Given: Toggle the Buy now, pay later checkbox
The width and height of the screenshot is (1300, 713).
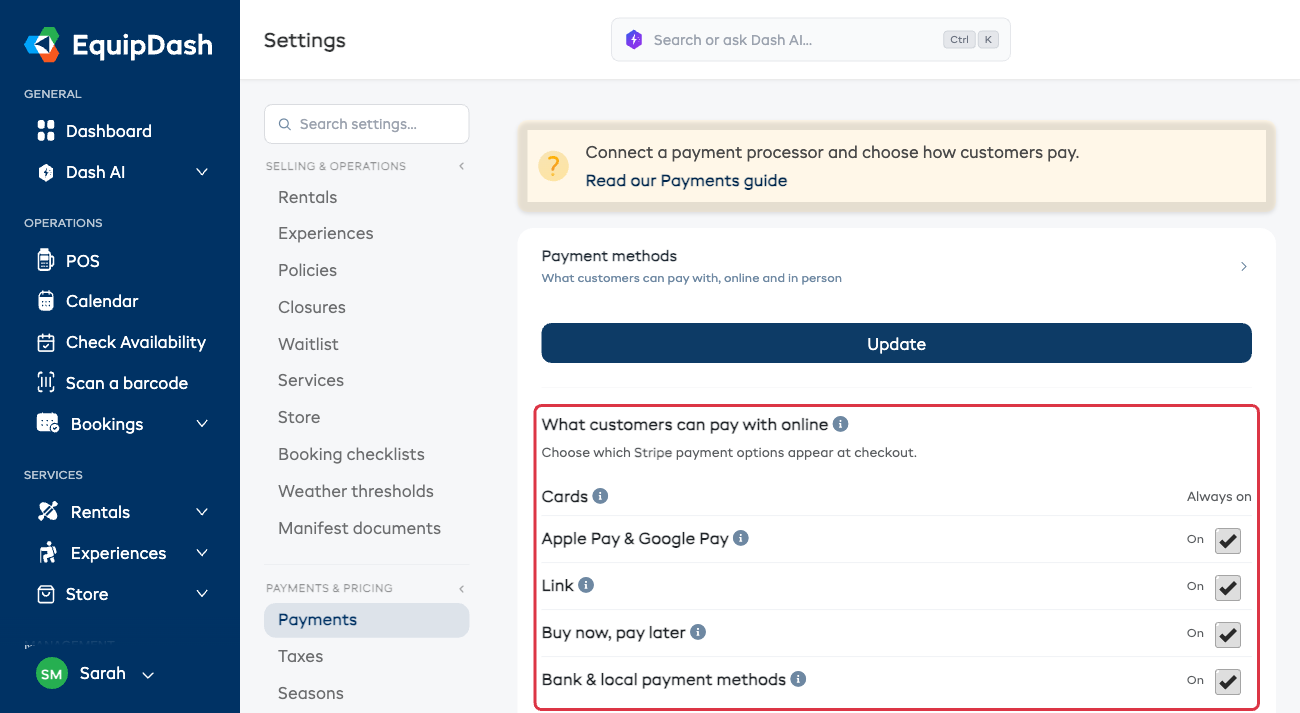Looking at the screenshot, I should [x=1228, y=634].
